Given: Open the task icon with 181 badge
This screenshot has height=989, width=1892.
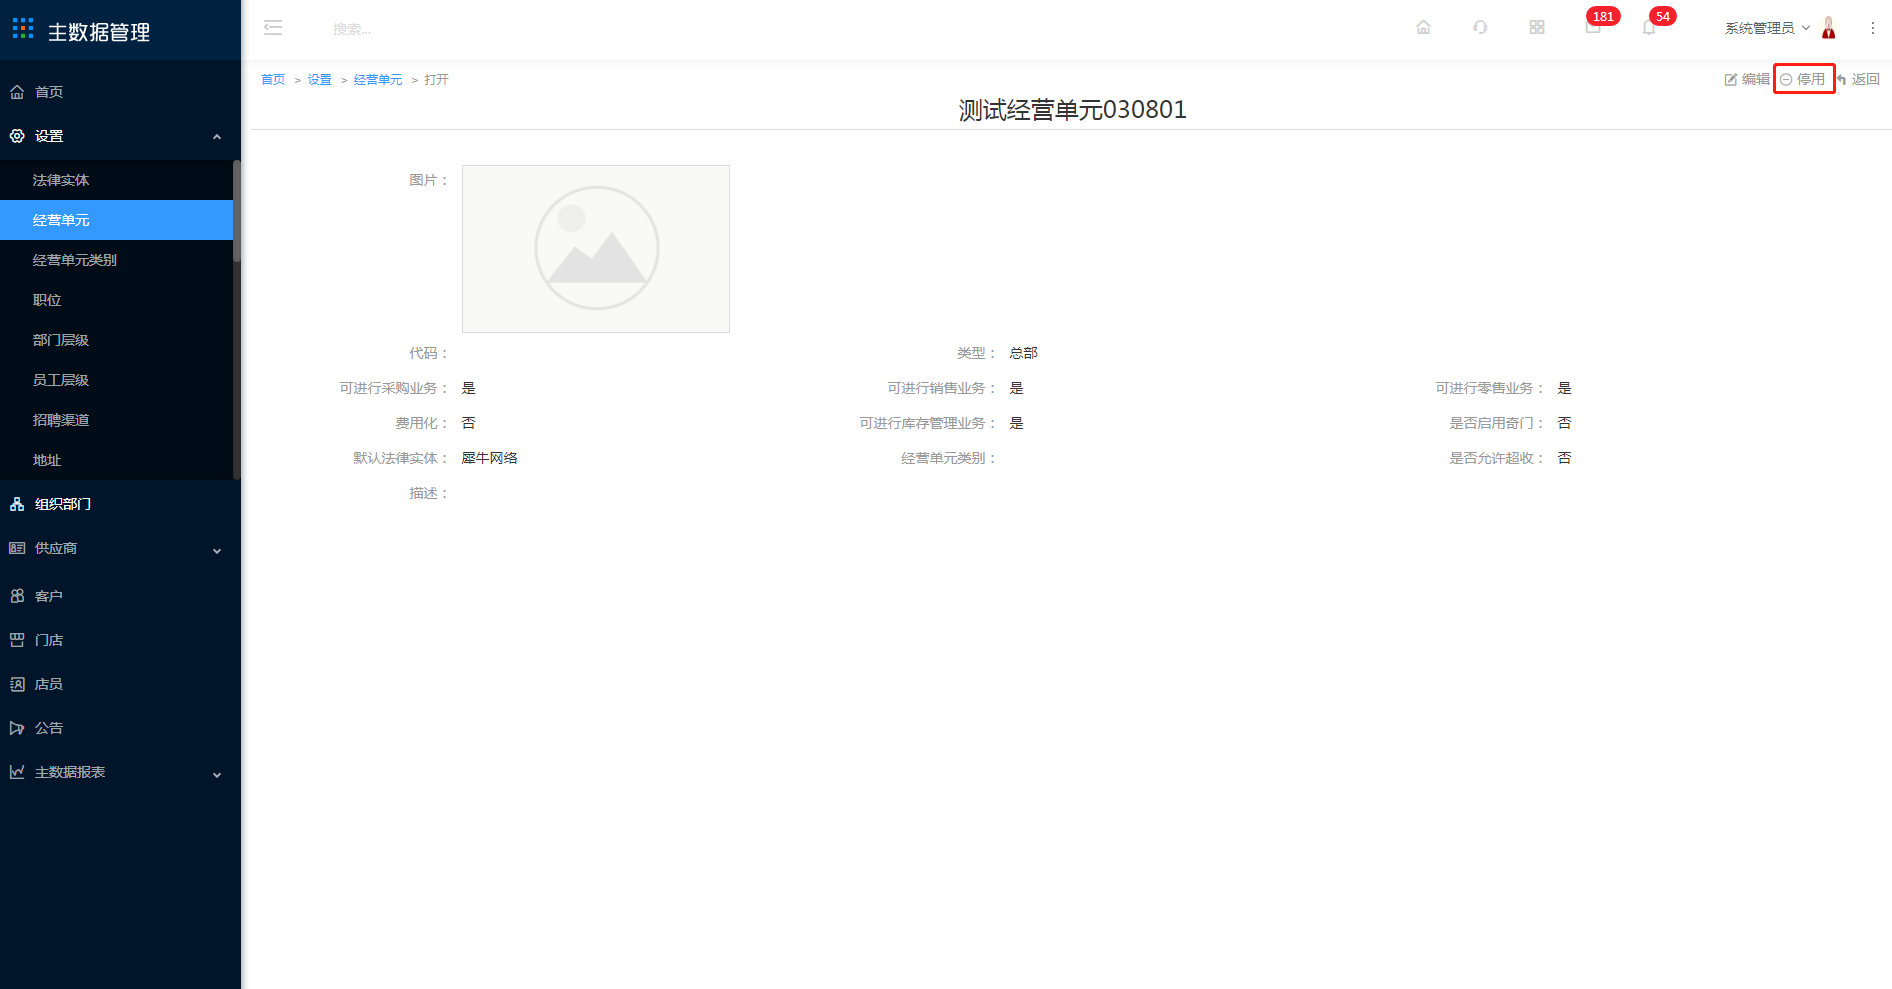Looking at the screenshot, I should tap(1594, 27).
